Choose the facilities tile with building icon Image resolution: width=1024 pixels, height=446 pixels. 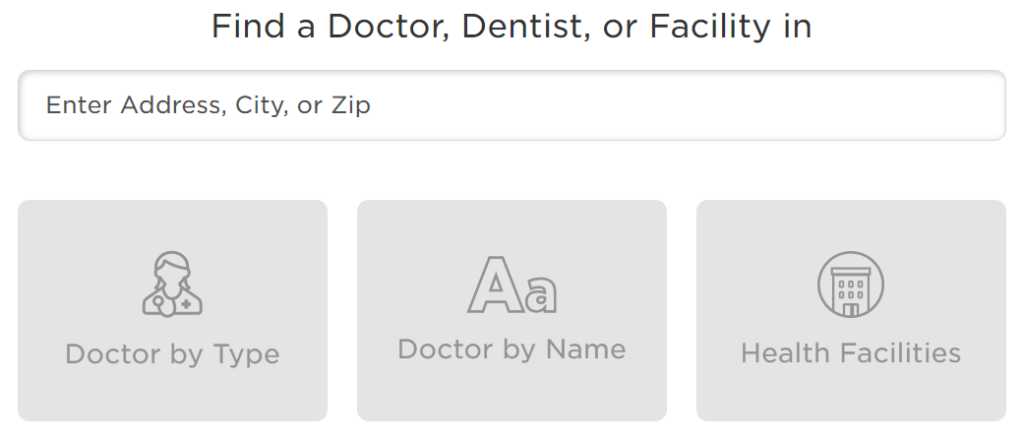pos(851,310)
